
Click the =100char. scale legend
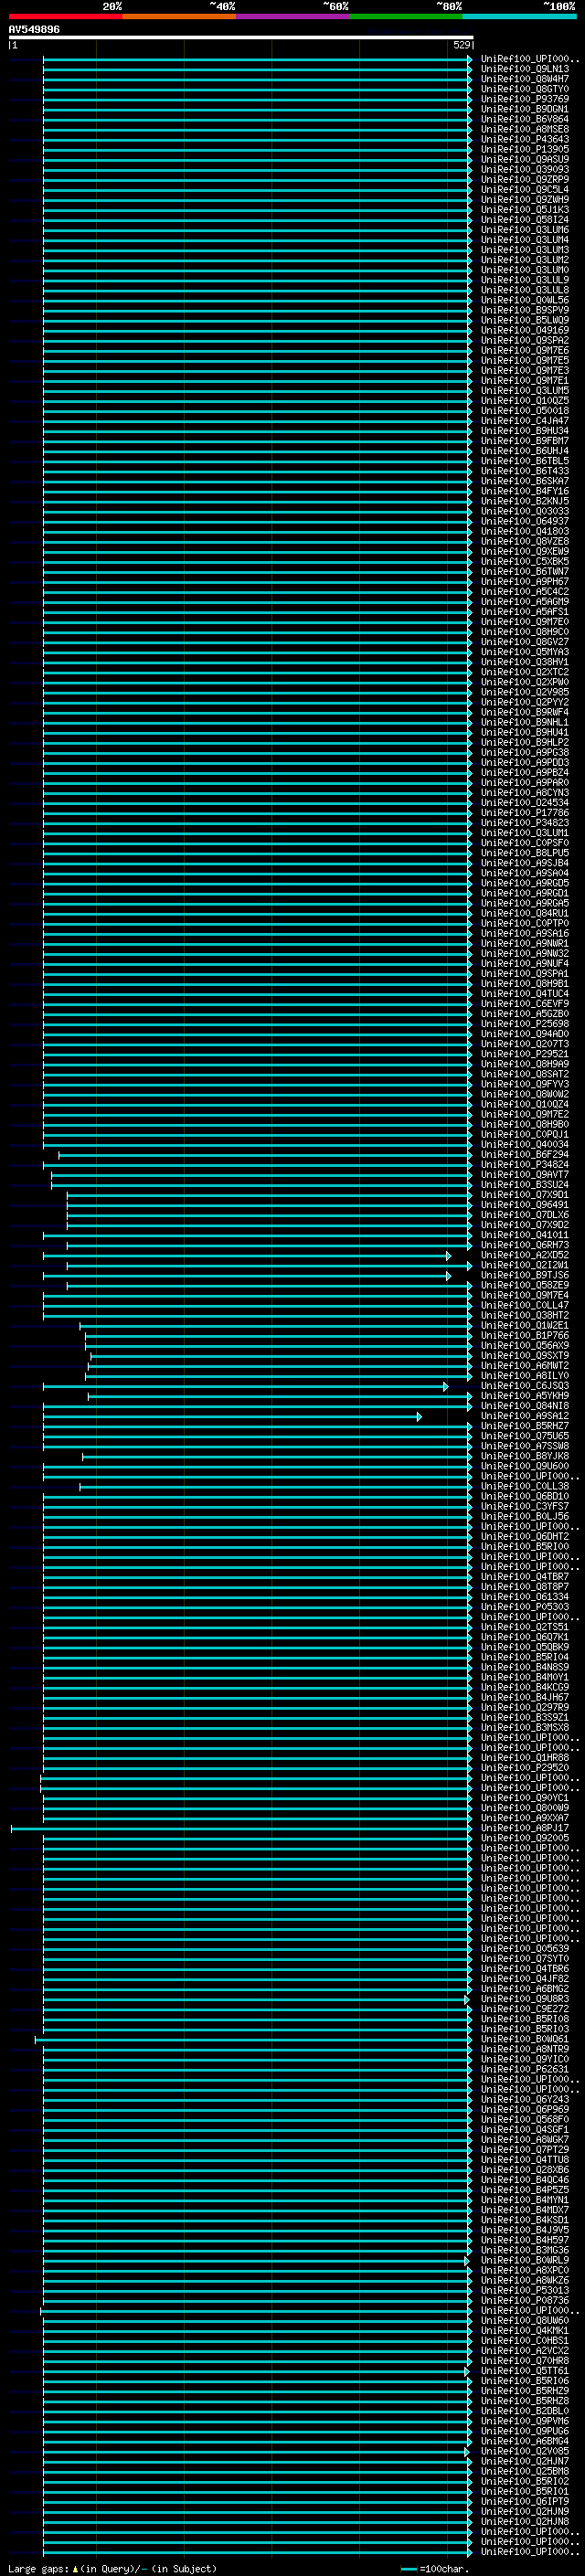[x=434, y=2568]
